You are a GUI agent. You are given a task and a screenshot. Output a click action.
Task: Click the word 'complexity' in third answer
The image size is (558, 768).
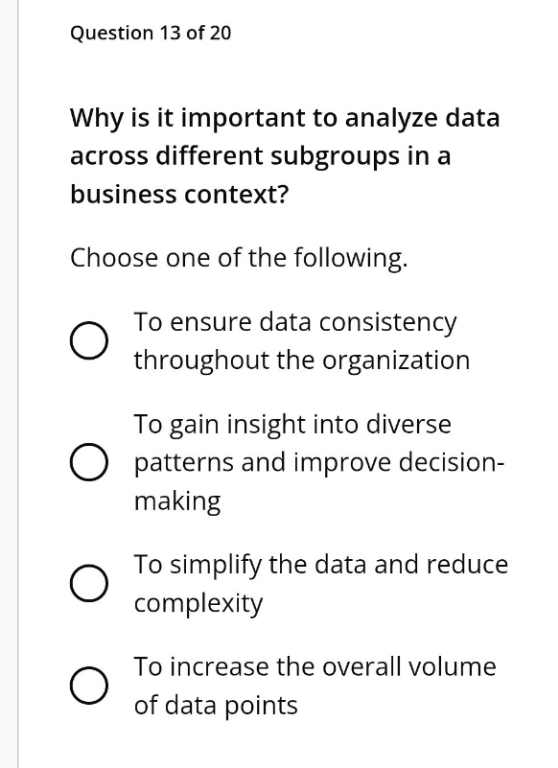click(x=198, y=604)
